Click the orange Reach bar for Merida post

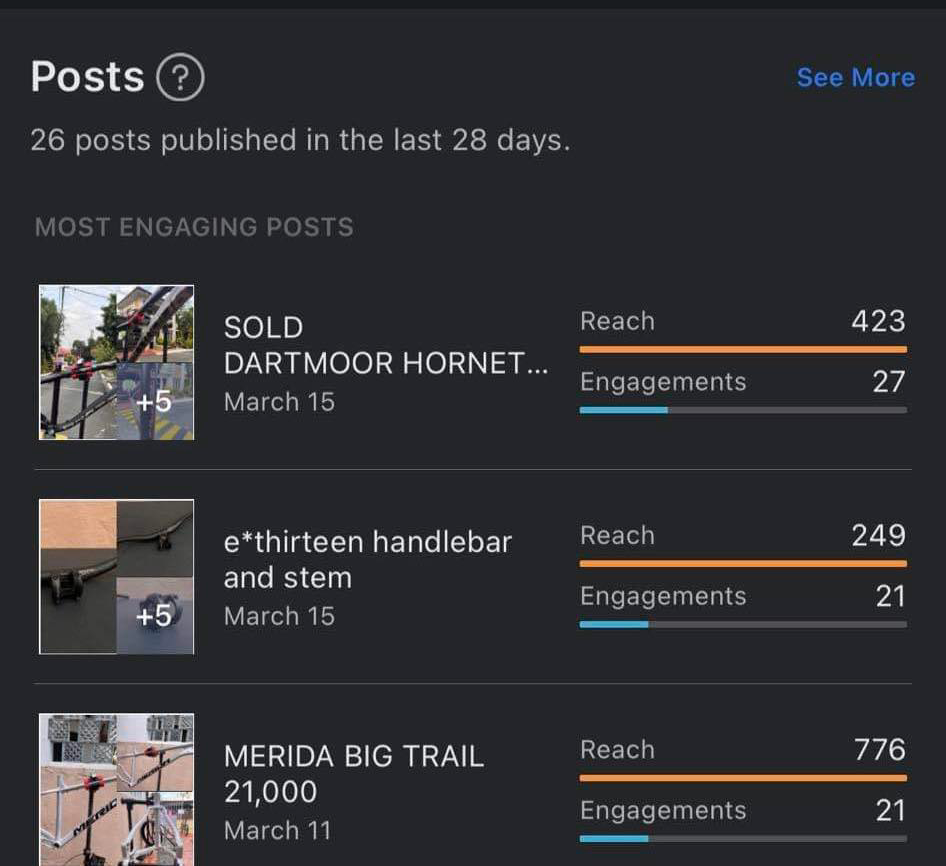pos(742,777)
